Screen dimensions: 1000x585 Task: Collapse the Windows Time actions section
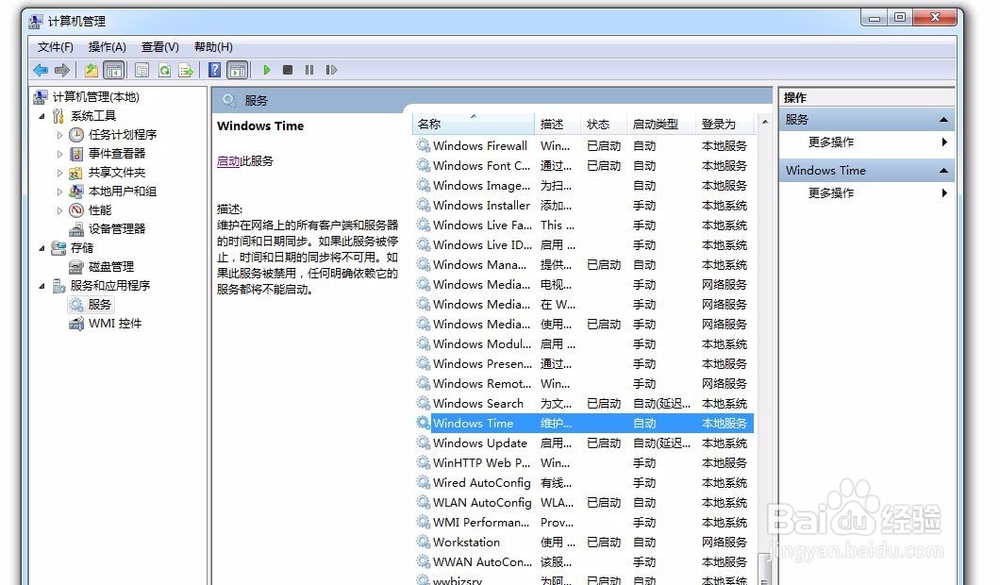(x=943, y=170)
